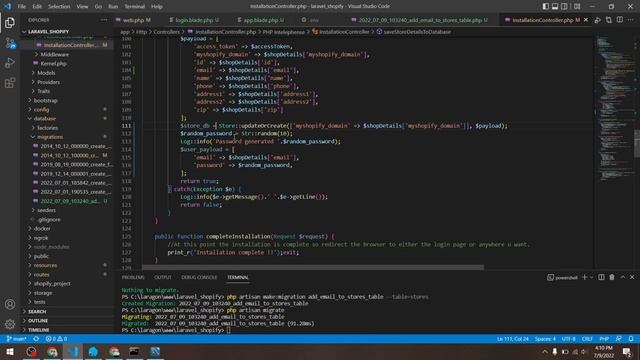Open the Explorer view in the activity bar

point(10,22)
